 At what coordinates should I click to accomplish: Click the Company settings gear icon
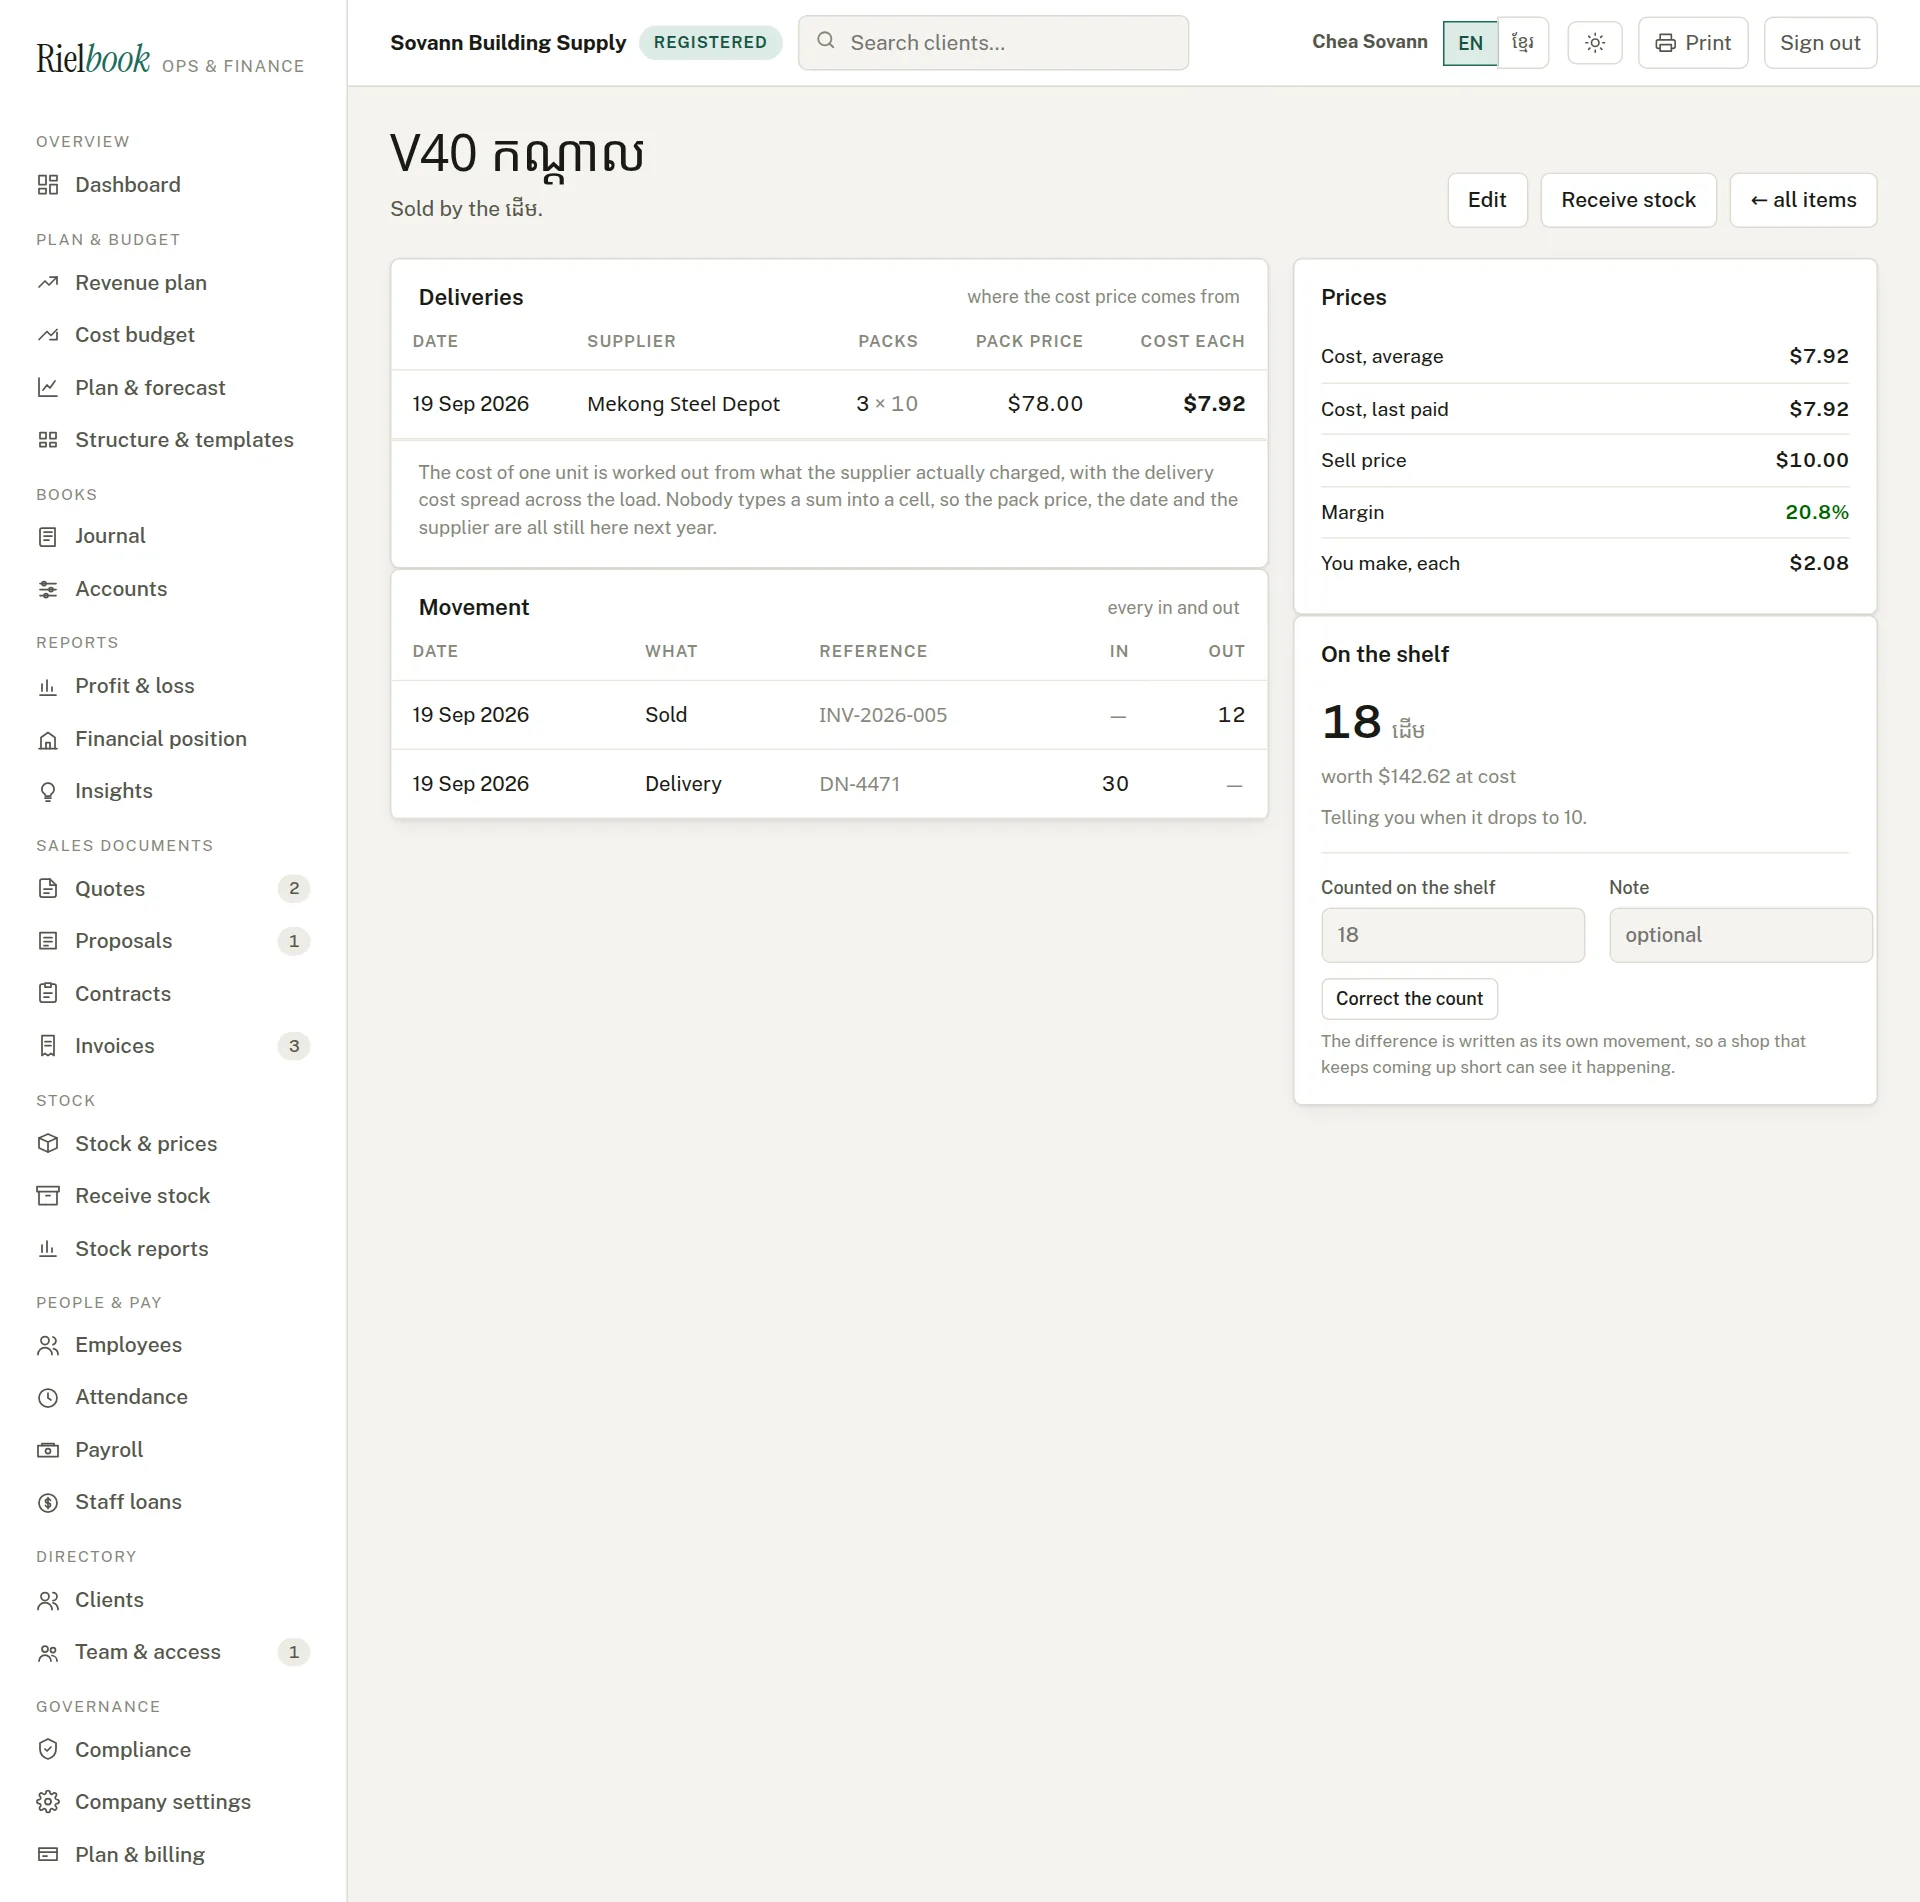coord(47,1802)
